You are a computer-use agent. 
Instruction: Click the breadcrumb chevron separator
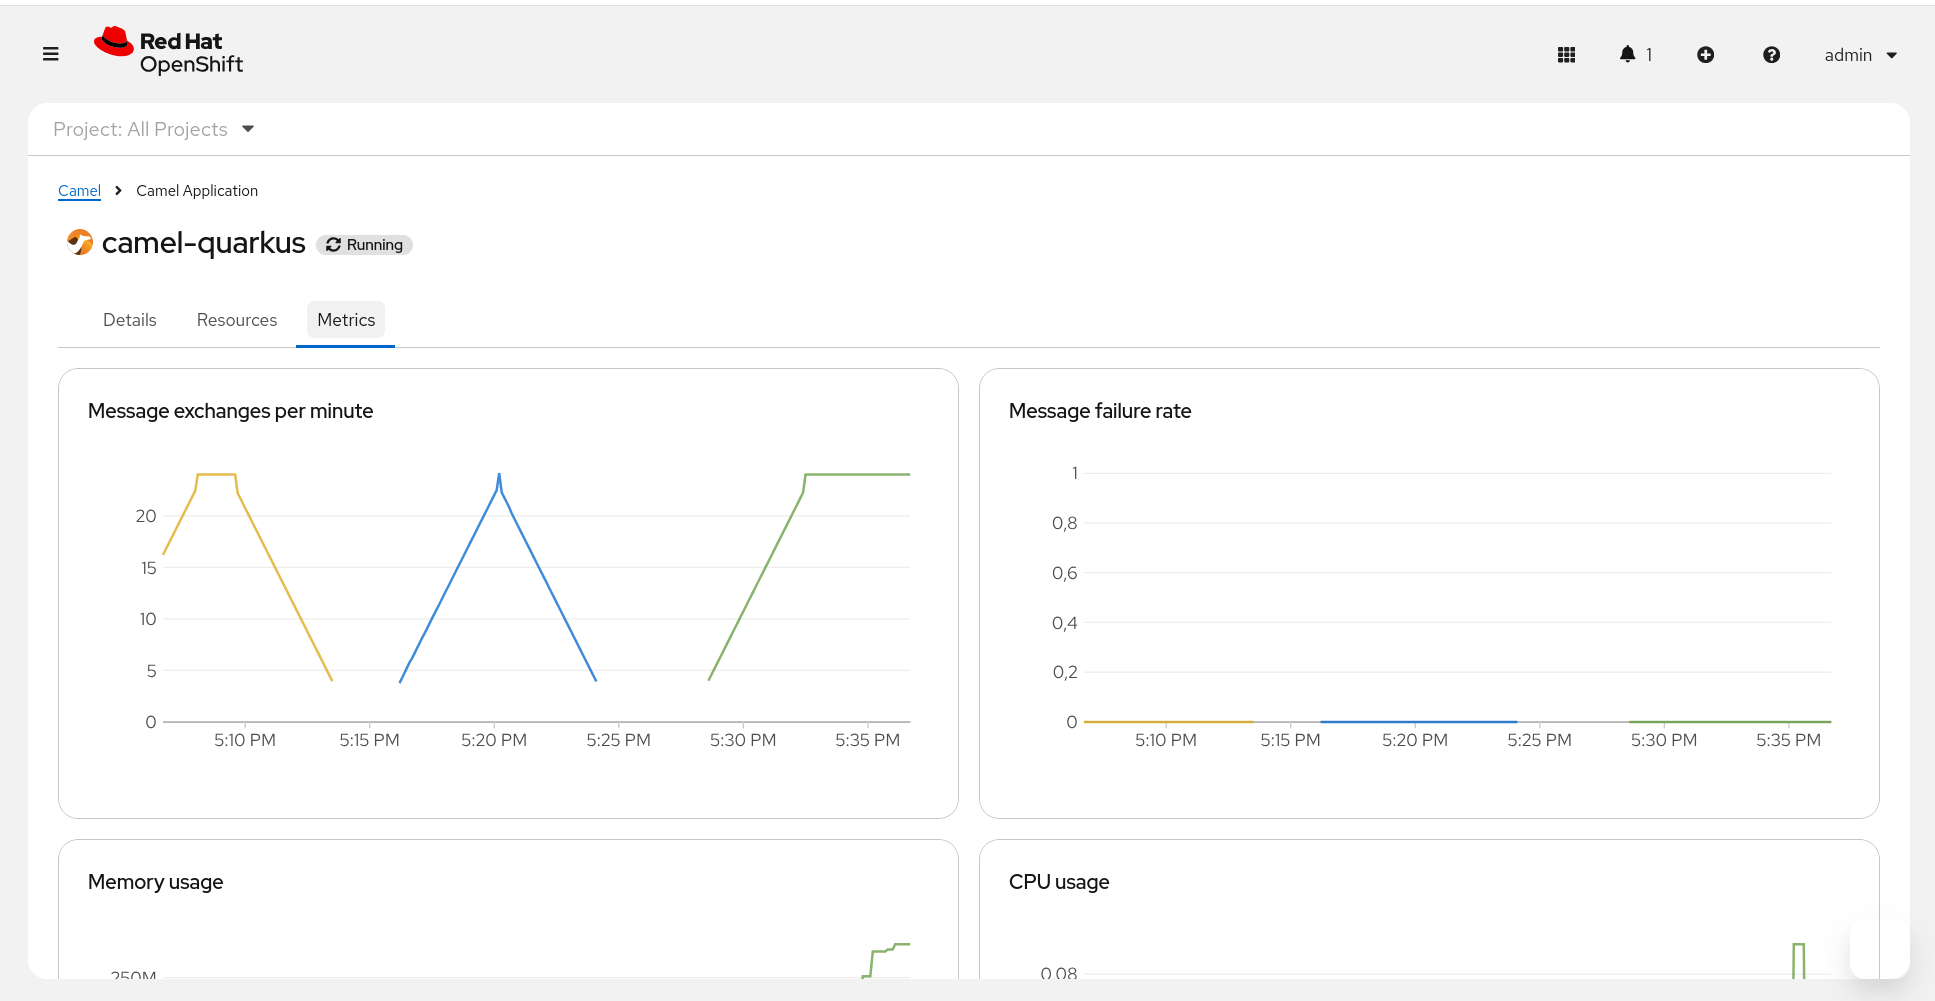118,190
